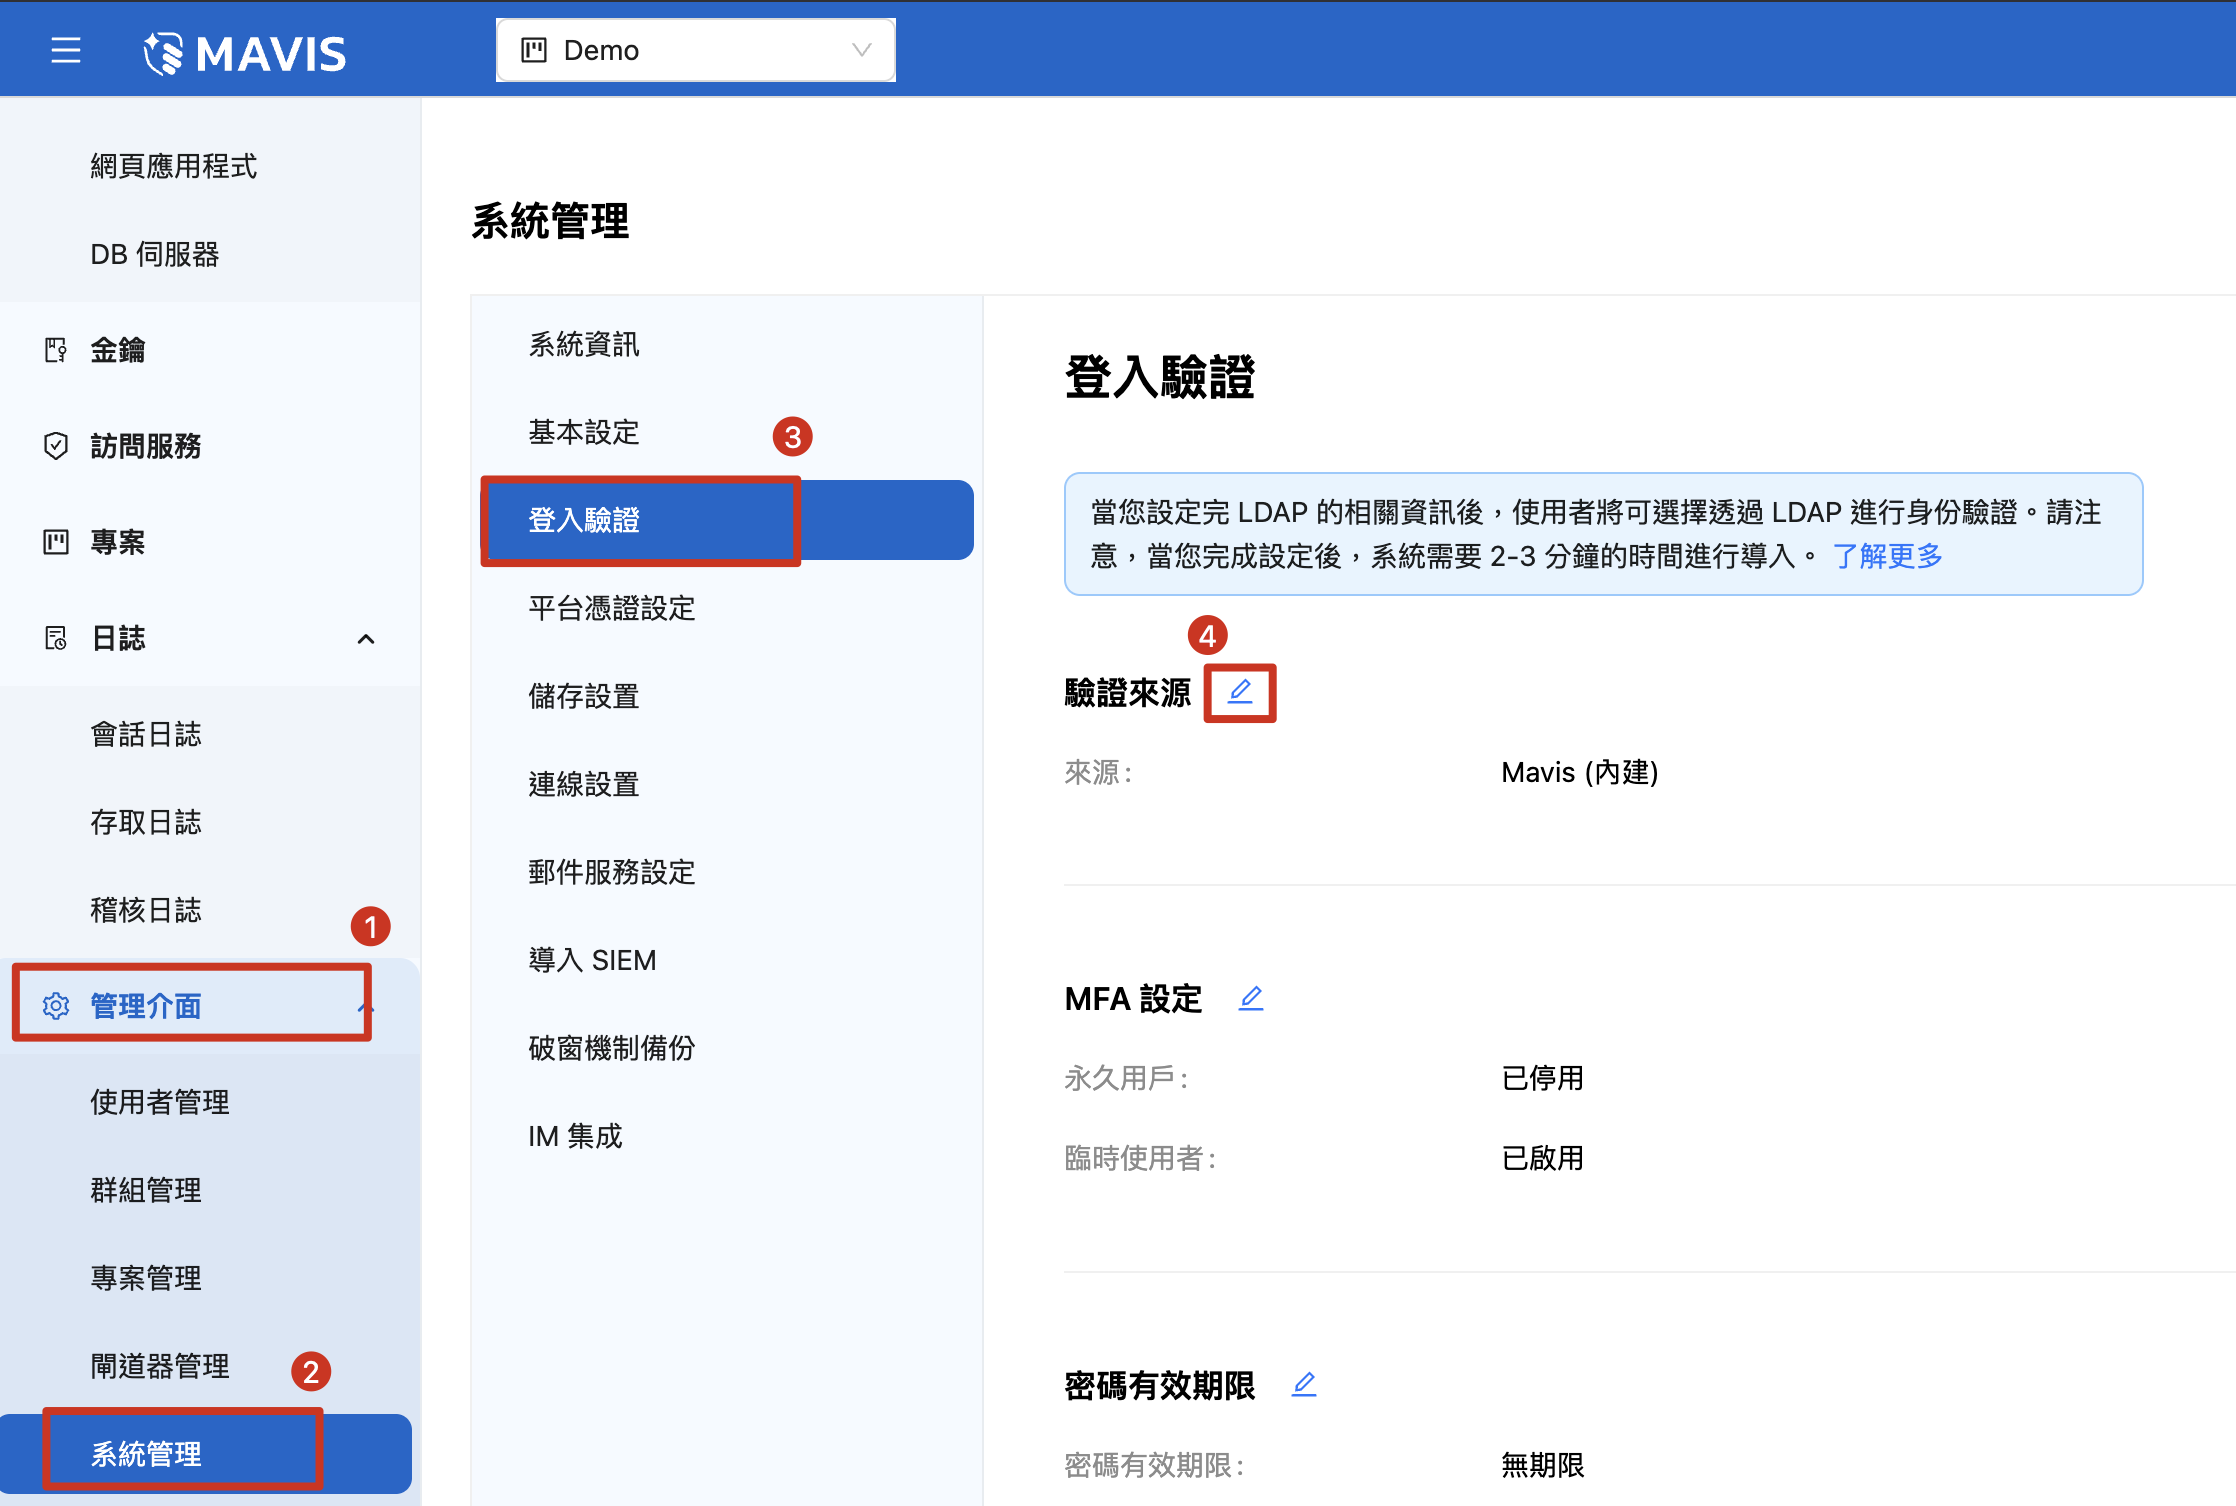Click the project board icon beside Demo
Viewport: 2236px width, 1506px height.
point(535,50)
